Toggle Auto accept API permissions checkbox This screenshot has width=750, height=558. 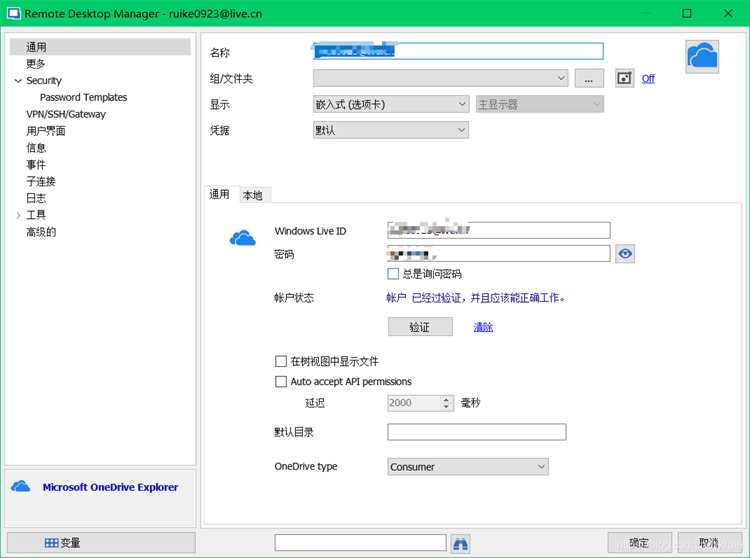tap(281, 382)
